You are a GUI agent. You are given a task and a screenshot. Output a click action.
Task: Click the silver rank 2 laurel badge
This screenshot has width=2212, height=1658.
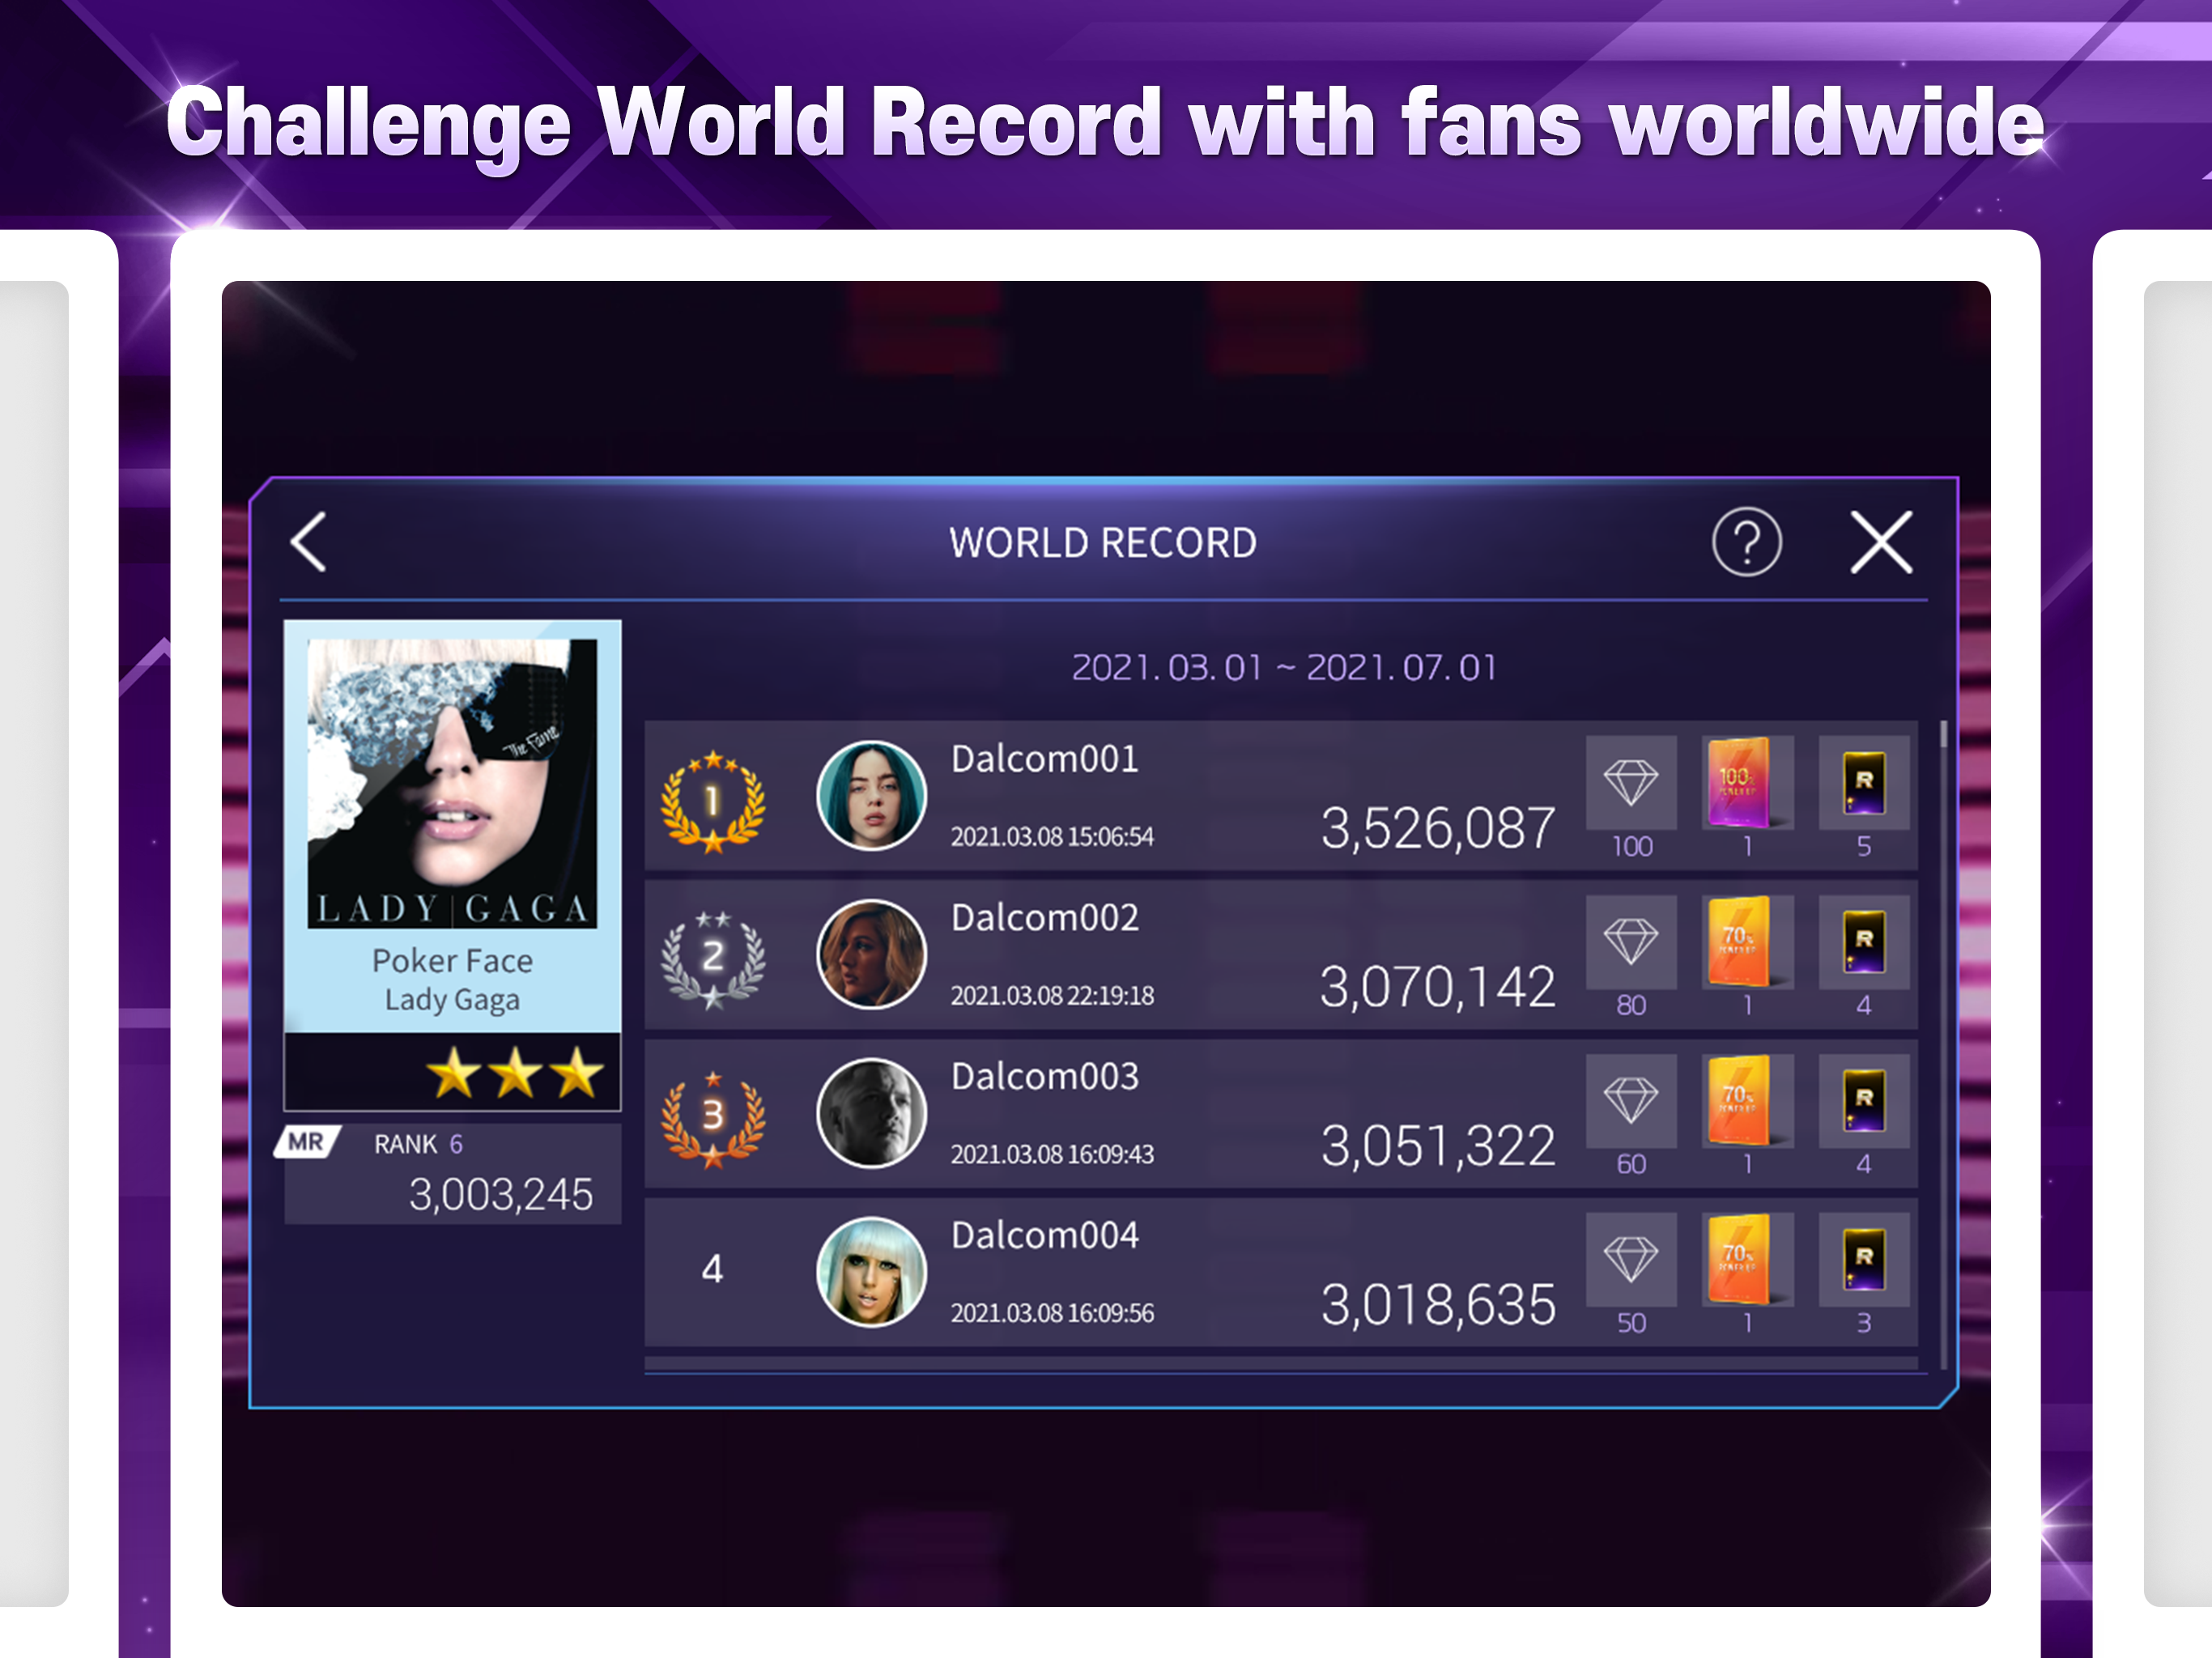click(713, 959)
